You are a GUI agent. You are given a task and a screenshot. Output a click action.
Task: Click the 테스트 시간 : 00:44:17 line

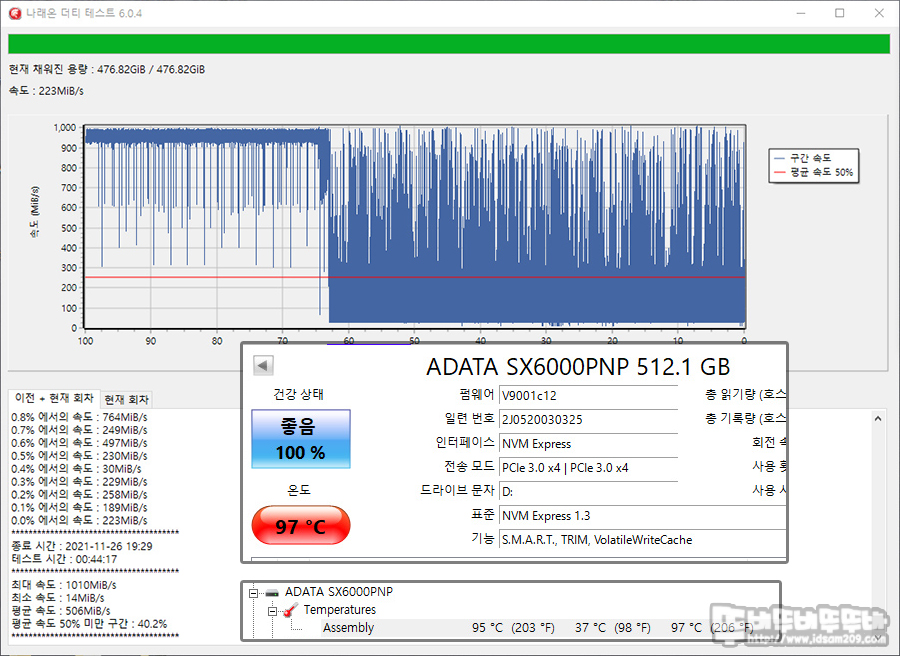tap(64, 559)
